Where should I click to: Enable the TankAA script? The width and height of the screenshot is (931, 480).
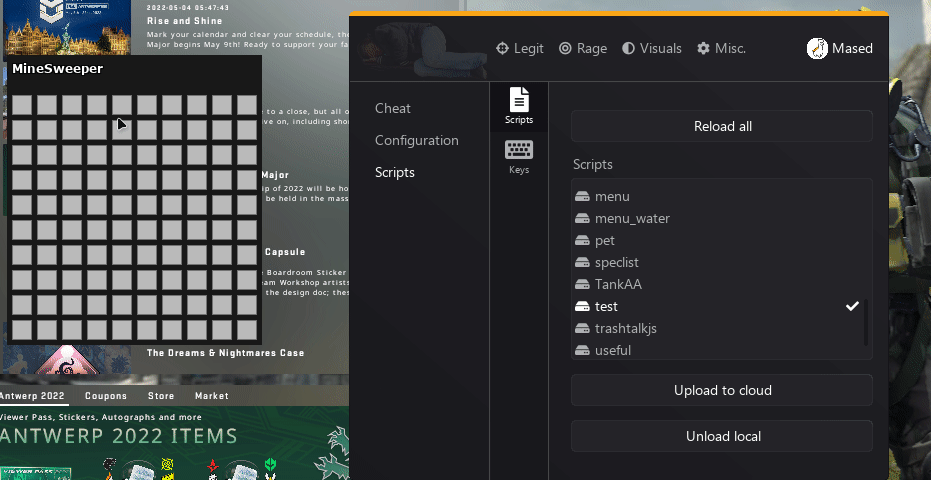click(x=618, y=285)
